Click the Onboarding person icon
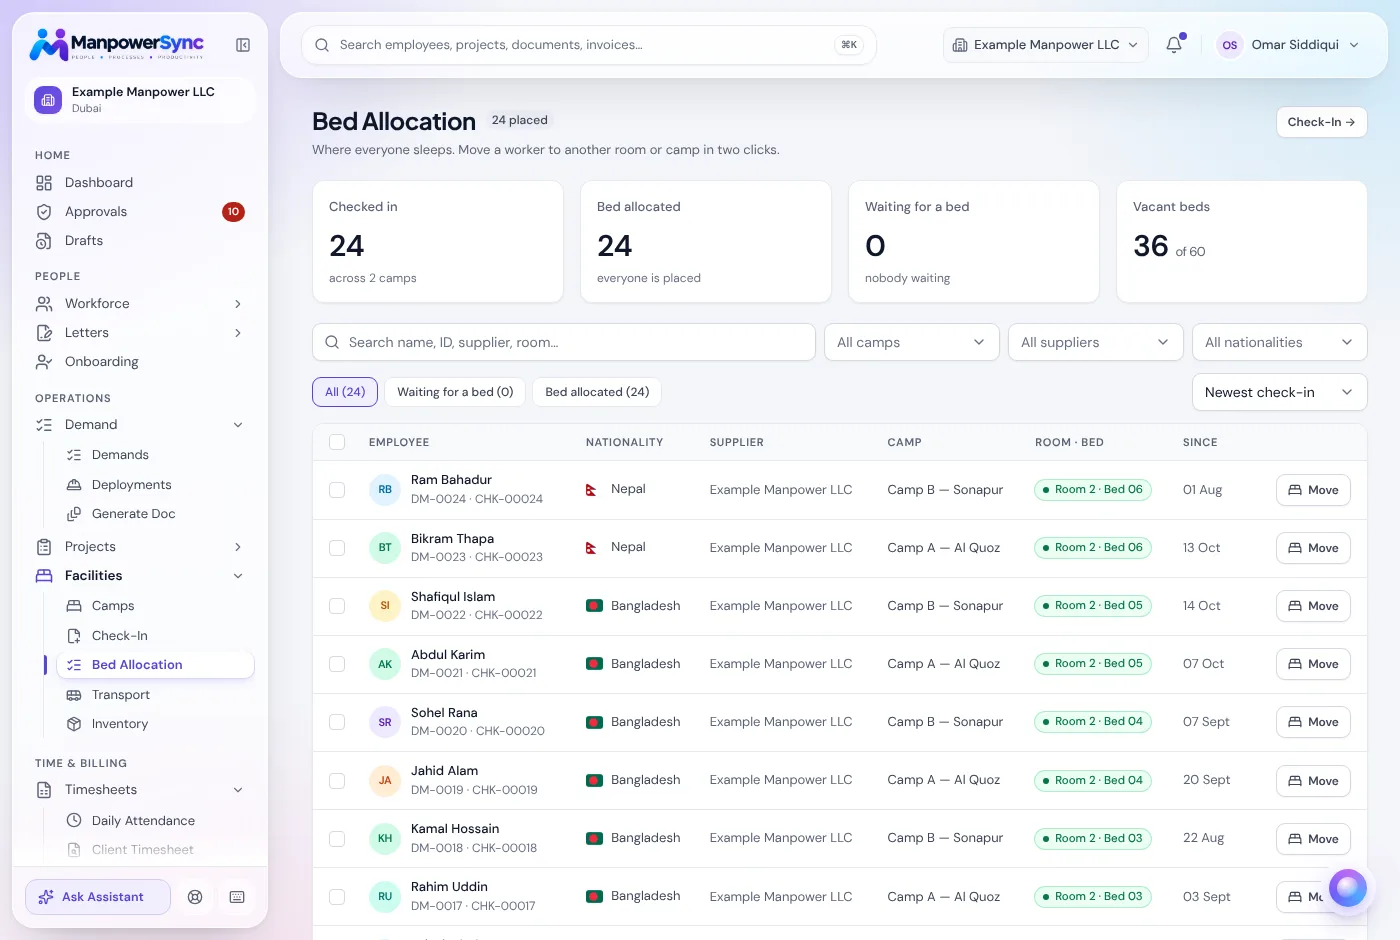The width and height of the screenshot is (1400, 940). (x=44, y=362)
